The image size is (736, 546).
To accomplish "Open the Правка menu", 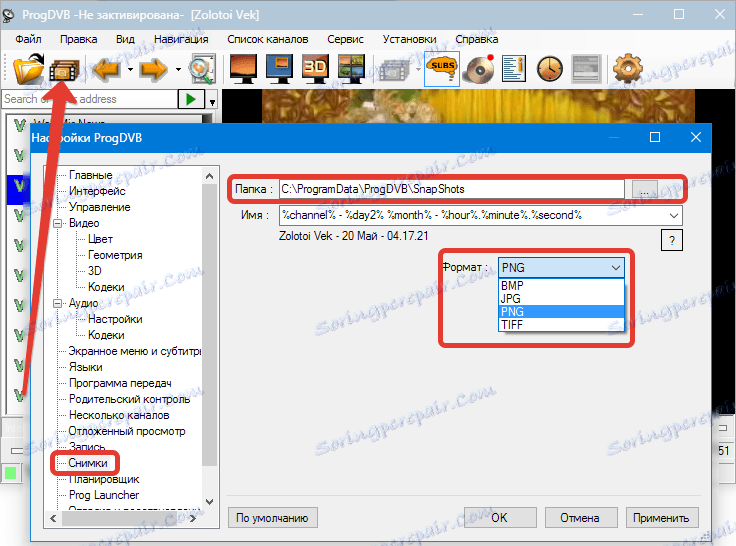I will (x=78, y=39).
